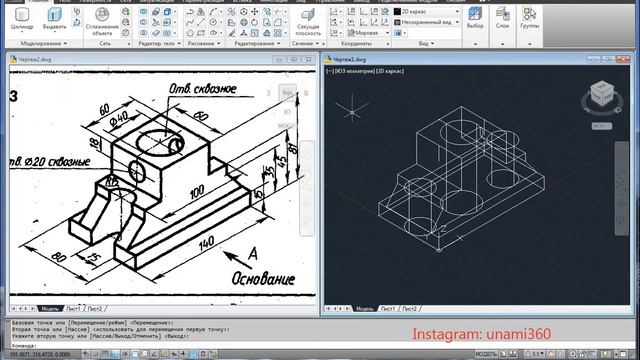Select the Цилиндр (Cylinder) tool
Screen dimensions: 640x360
click(x=22, y=19)
